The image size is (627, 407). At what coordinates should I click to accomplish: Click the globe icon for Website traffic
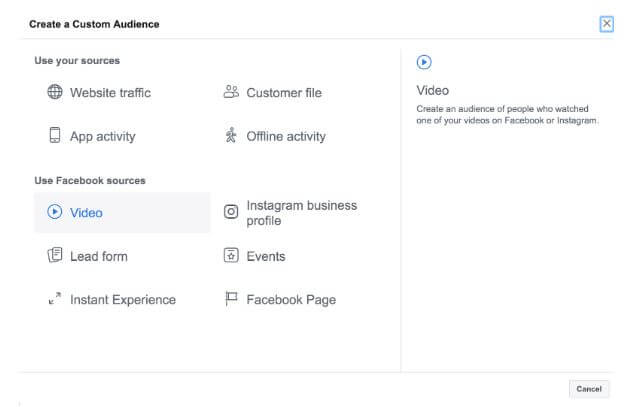(x=55, y=92)
